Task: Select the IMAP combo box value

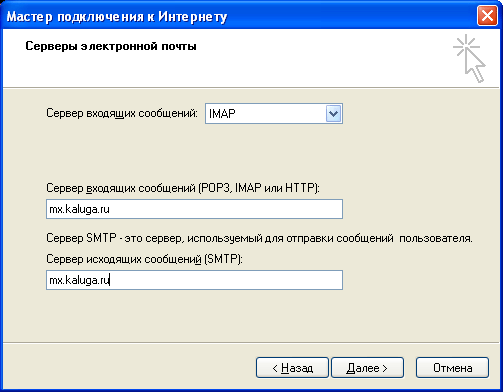Action: pos(274,114)
